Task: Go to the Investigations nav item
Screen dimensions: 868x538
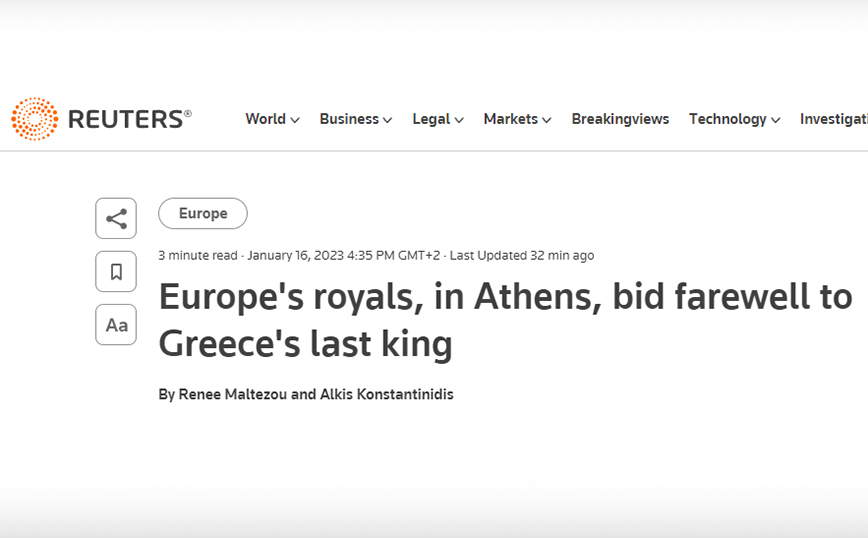Action: (x=833, y=119)
